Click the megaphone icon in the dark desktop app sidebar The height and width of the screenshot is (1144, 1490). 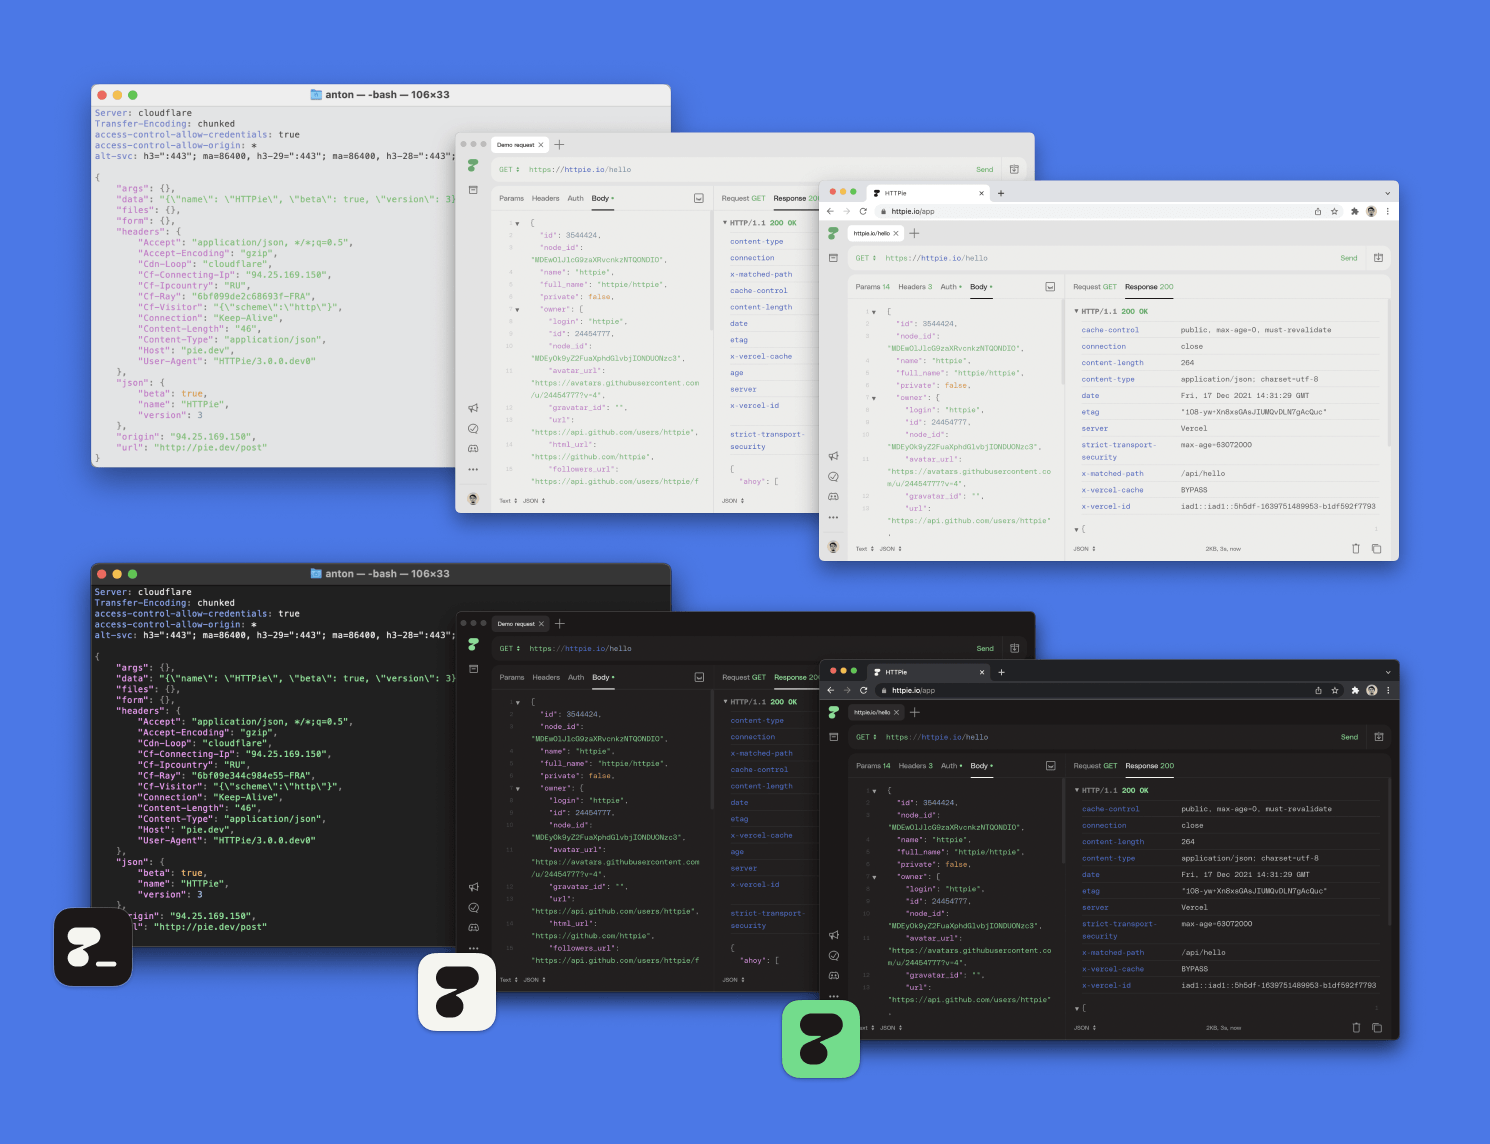(474, 887)
